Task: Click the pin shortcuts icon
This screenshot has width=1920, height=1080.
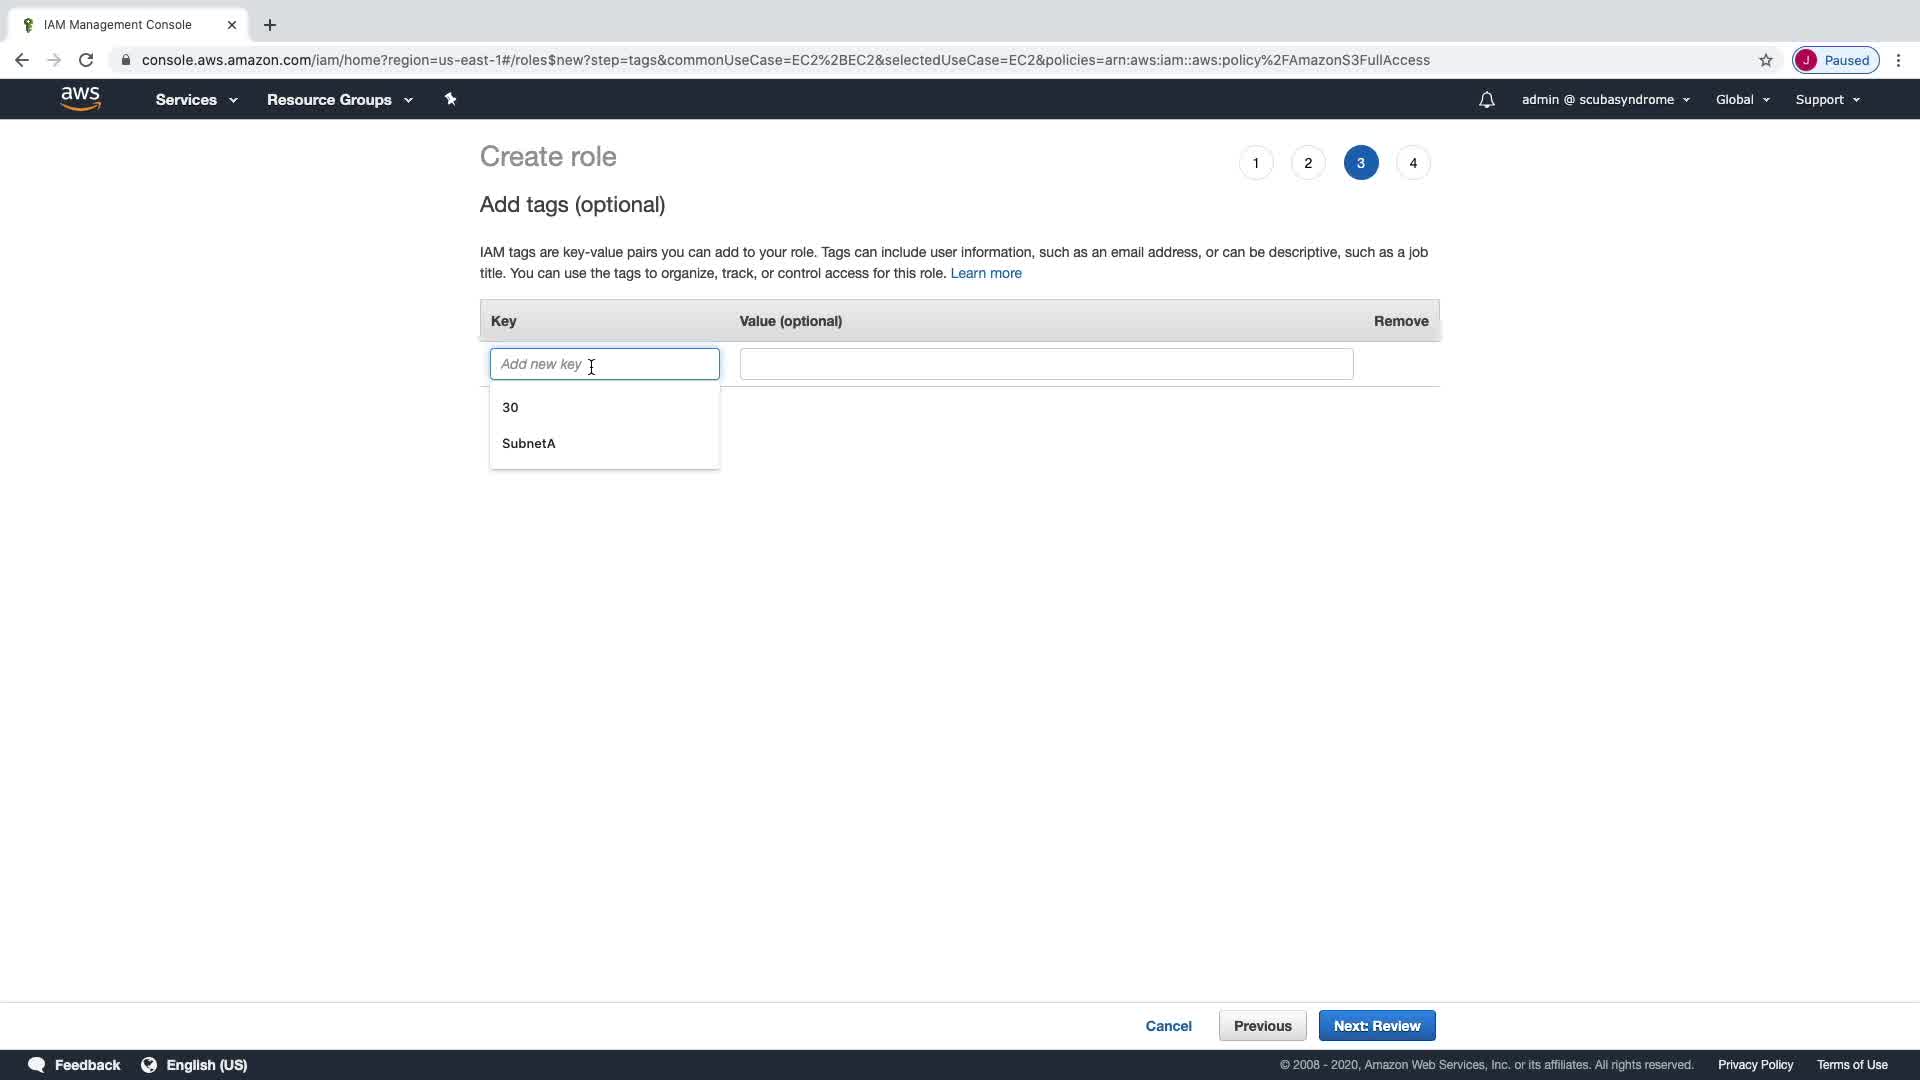Action: pyautogui.click(x=450, y=99)
